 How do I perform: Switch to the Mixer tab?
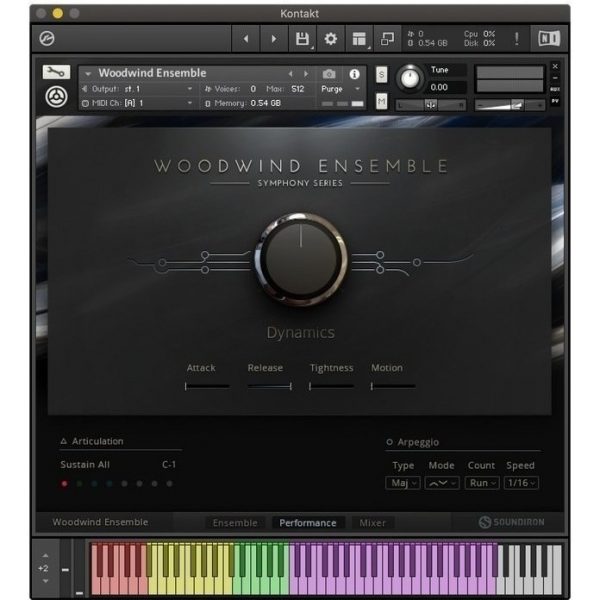(372, 523)
